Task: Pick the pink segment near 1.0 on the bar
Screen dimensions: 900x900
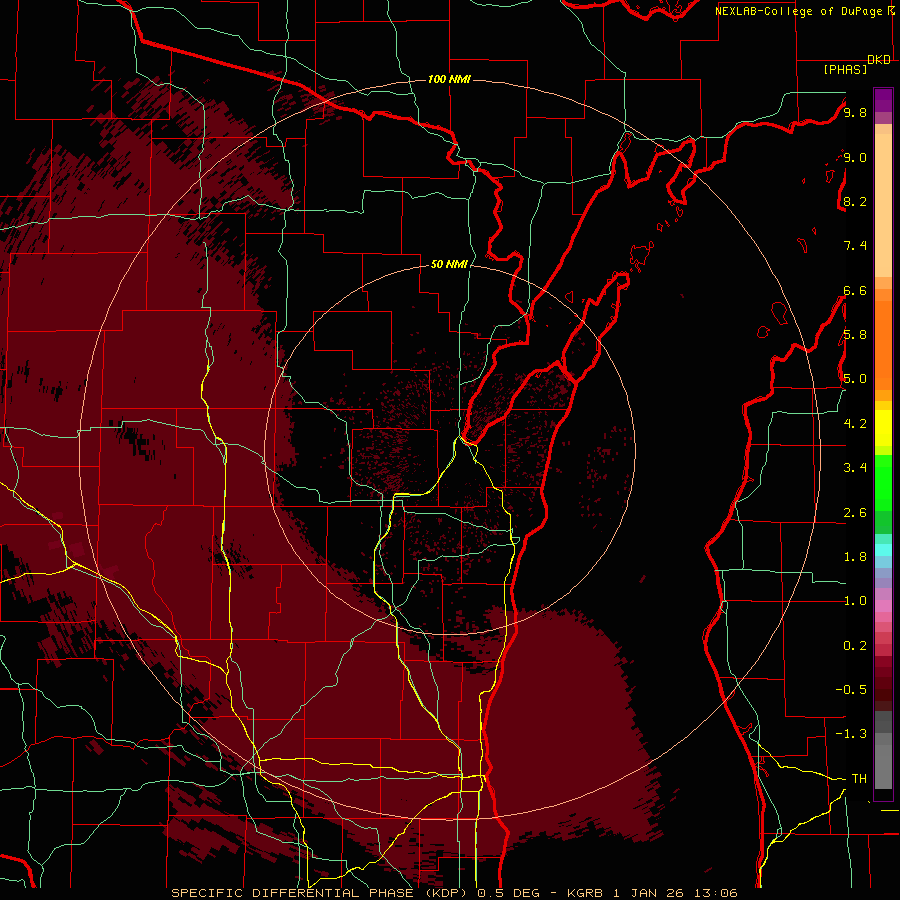Action: tap(883, 606)
